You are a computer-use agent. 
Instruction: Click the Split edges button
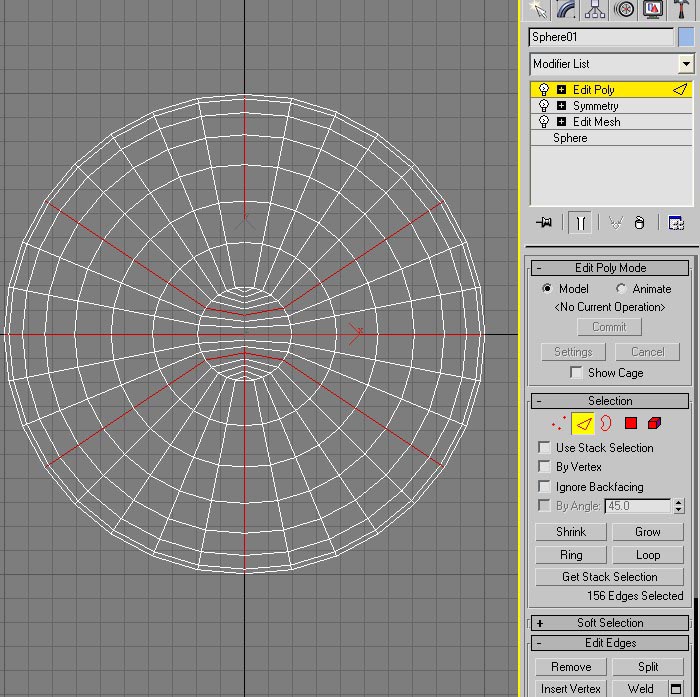648,667
